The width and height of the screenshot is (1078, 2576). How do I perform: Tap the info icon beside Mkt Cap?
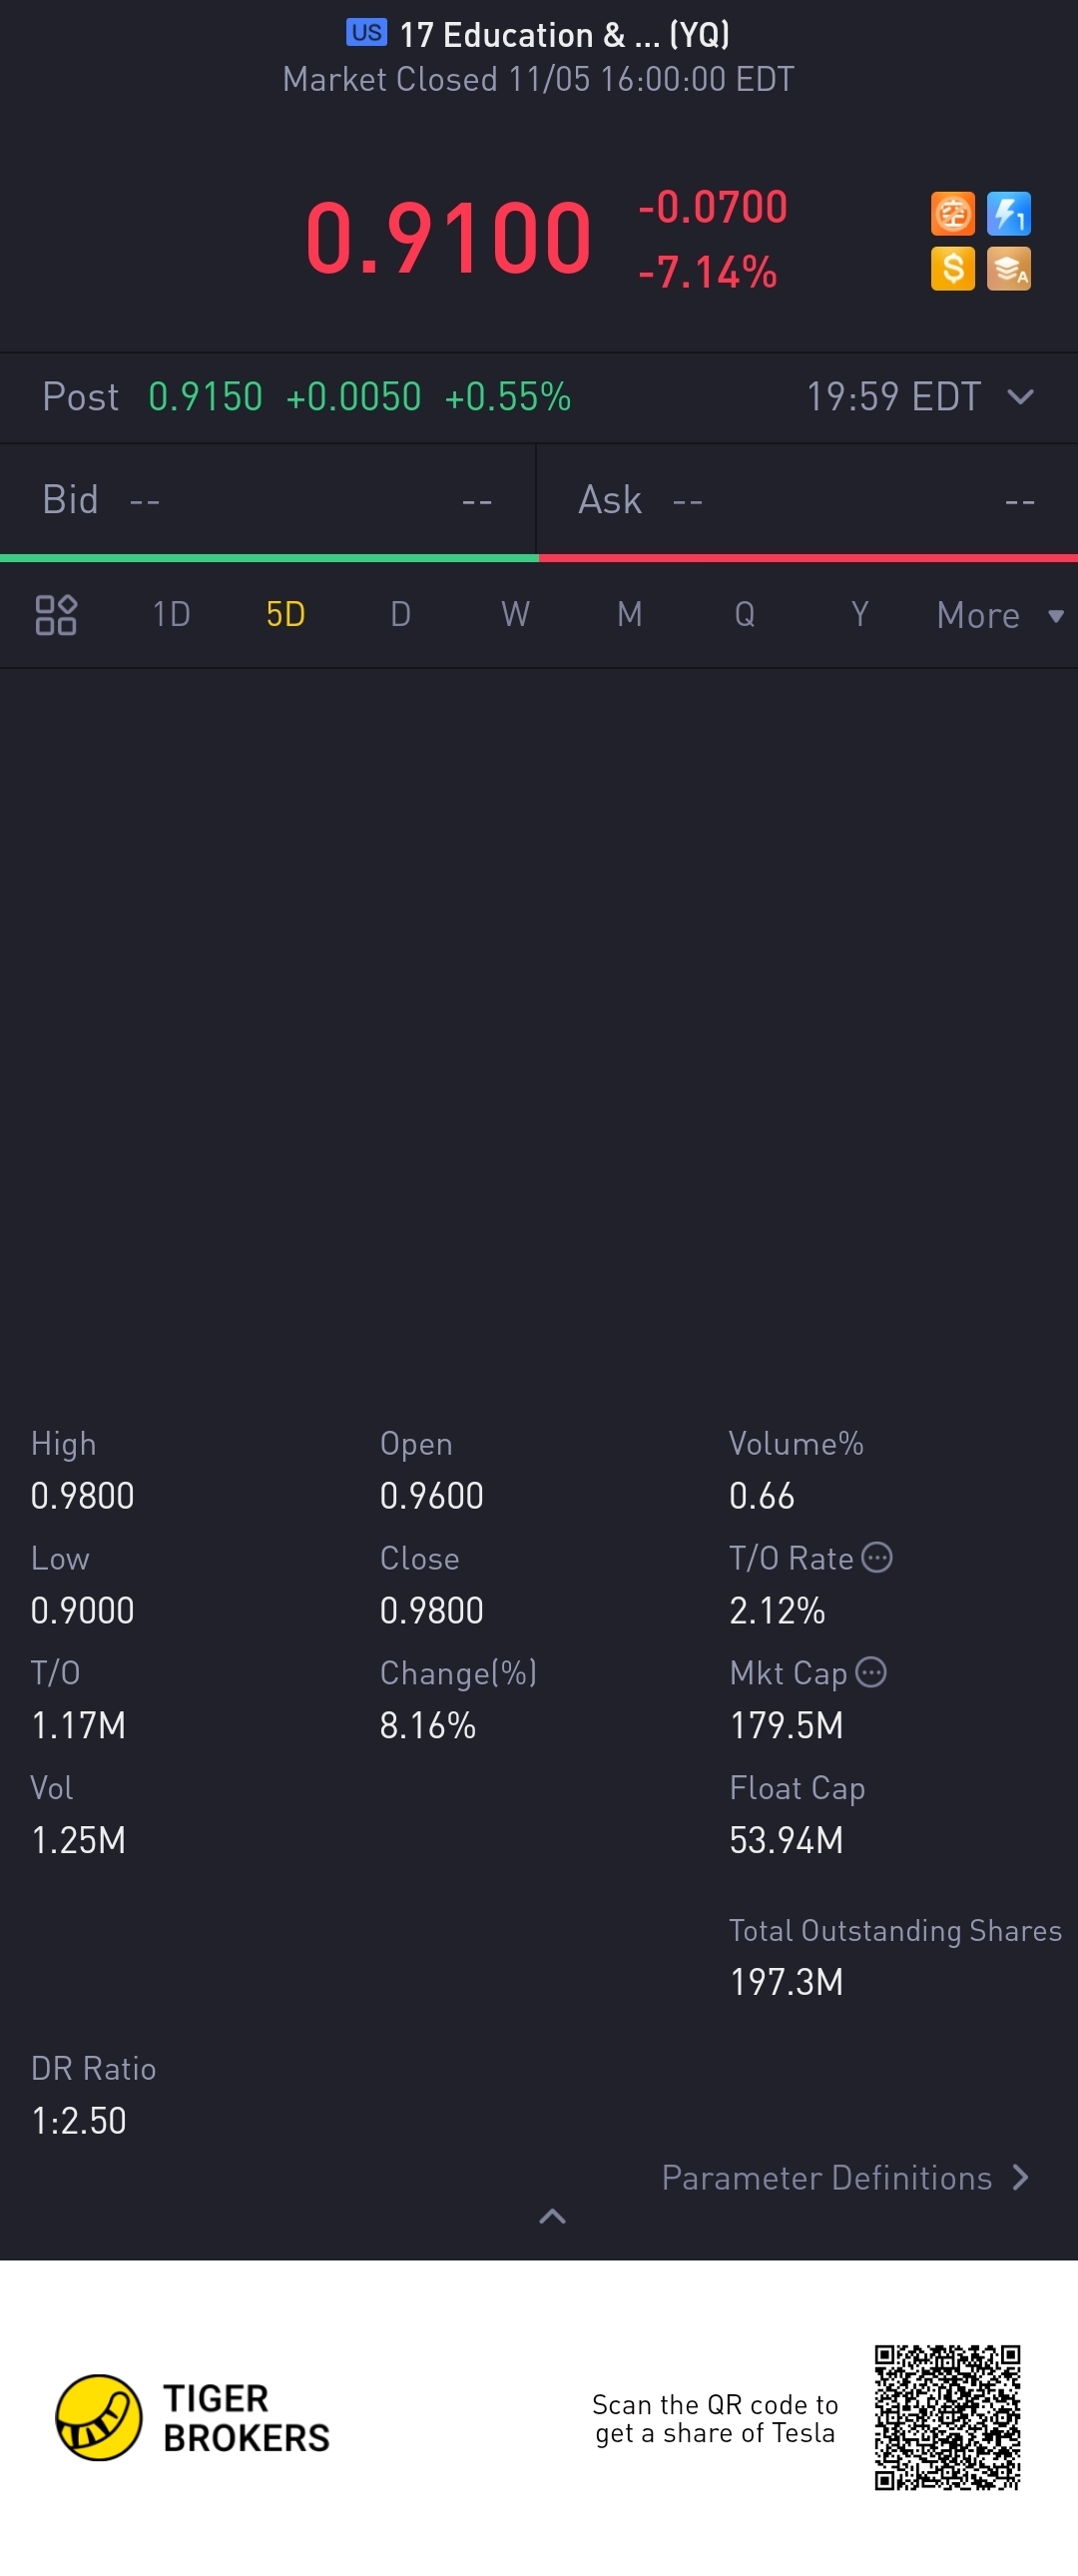point(871,1672)
